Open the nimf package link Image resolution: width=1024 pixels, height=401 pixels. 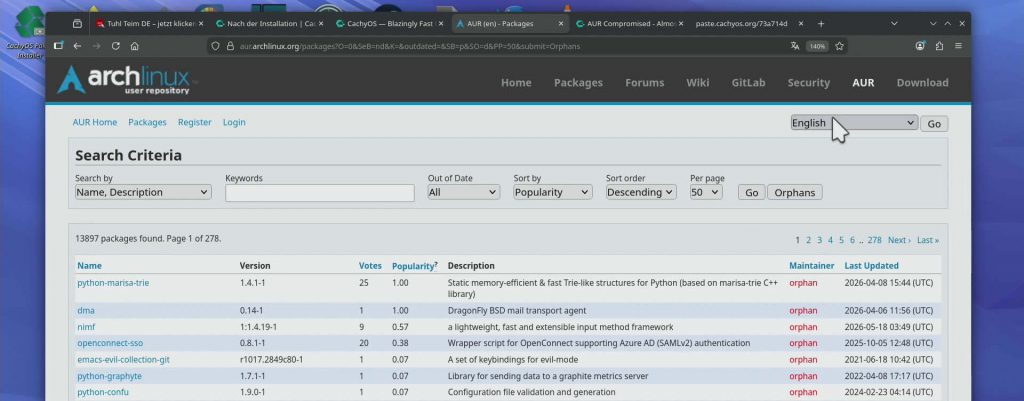[x=86, y=327]
